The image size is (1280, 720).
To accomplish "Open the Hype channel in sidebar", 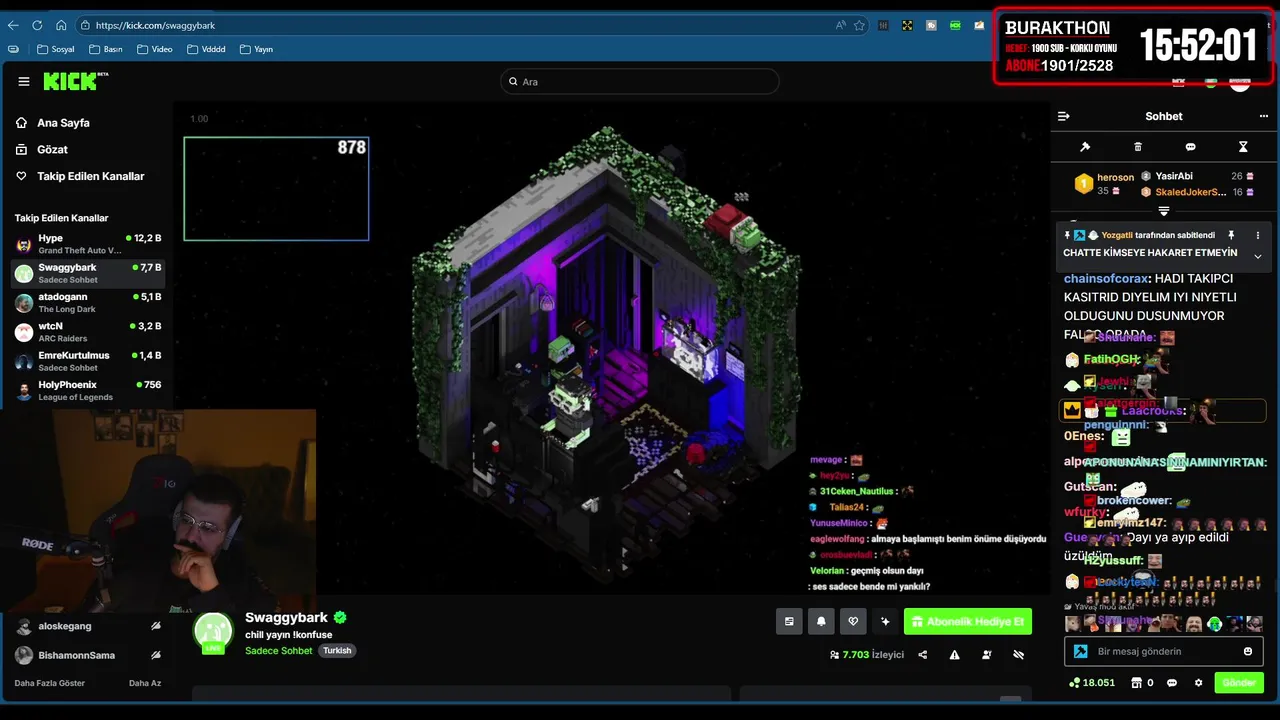I will pyautogui.click(x=88, y=244).
